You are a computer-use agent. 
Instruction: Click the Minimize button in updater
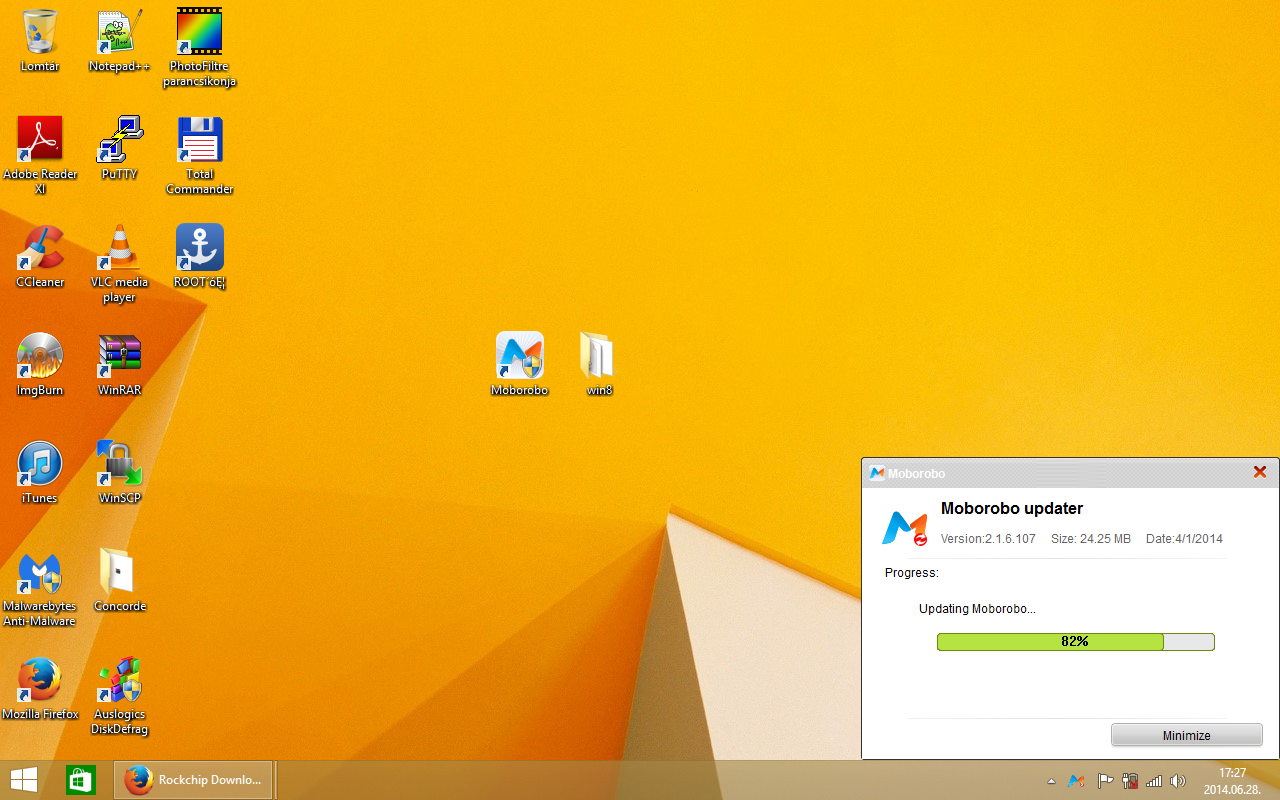(x=1186, y=735)
